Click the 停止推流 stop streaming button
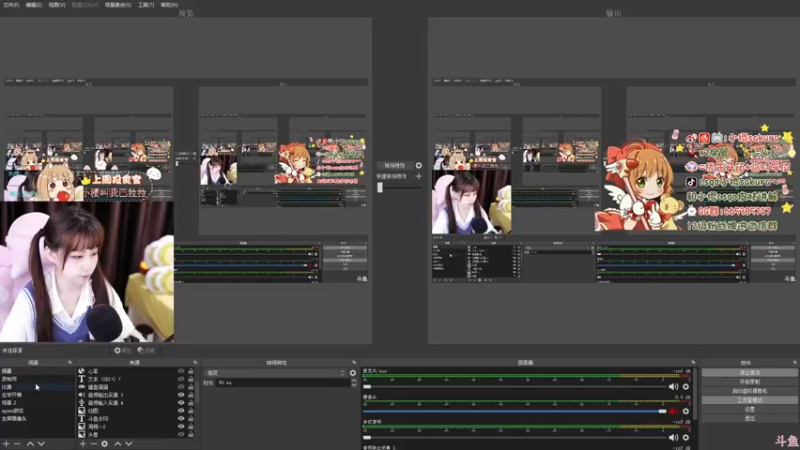The height and width of the screenshot is (450, 800). pos(749,372)
